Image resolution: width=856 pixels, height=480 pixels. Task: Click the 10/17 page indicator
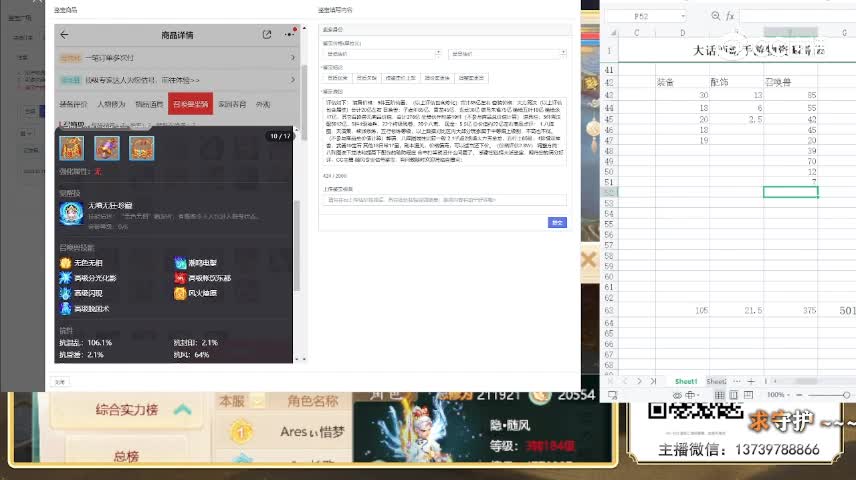tap(280, 136)
